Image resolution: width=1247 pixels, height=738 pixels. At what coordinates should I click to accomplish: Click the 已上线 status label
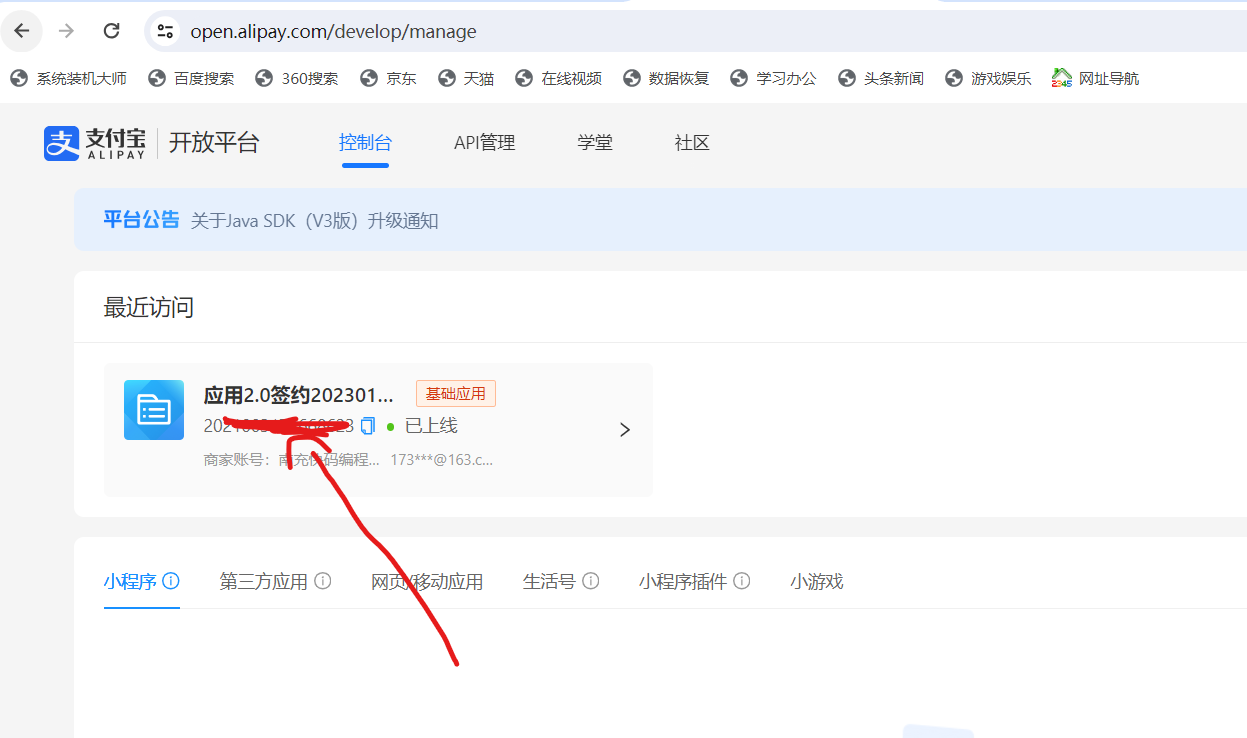click(x=431, y=426)
